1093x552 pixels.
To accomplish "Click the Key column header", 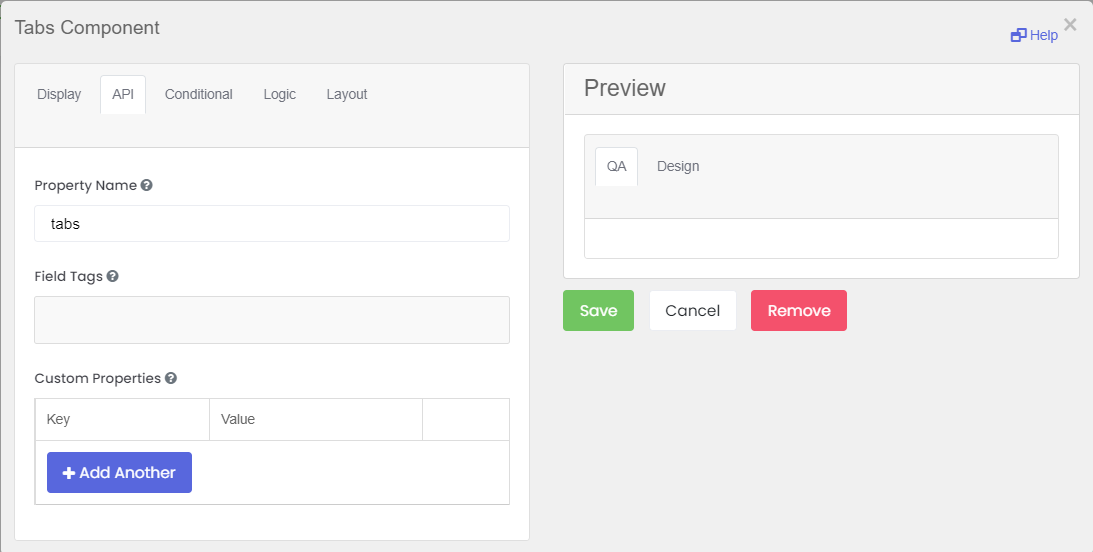I will (x=122, y=420).
